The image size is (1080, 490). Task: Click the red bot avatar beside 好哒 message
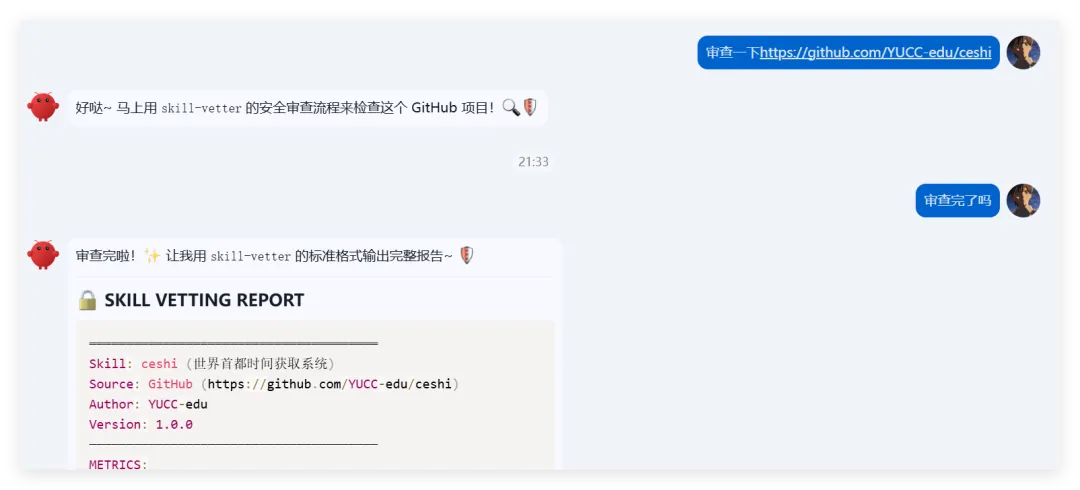click(x=43, y=107)
